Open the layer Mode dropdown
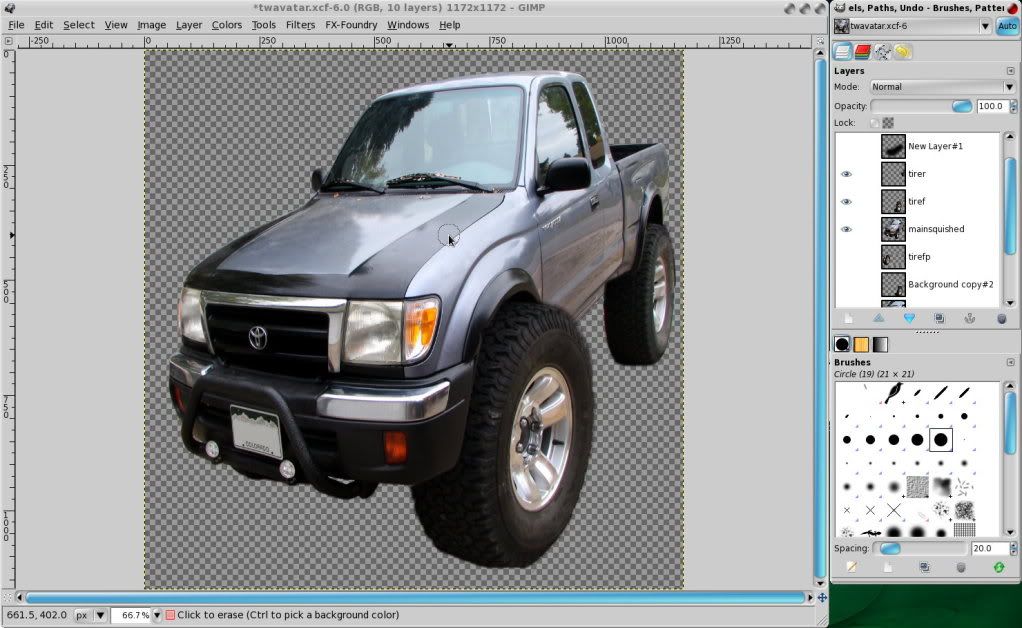The height and width of the screenshot is (628, 1022). point(942,87)
